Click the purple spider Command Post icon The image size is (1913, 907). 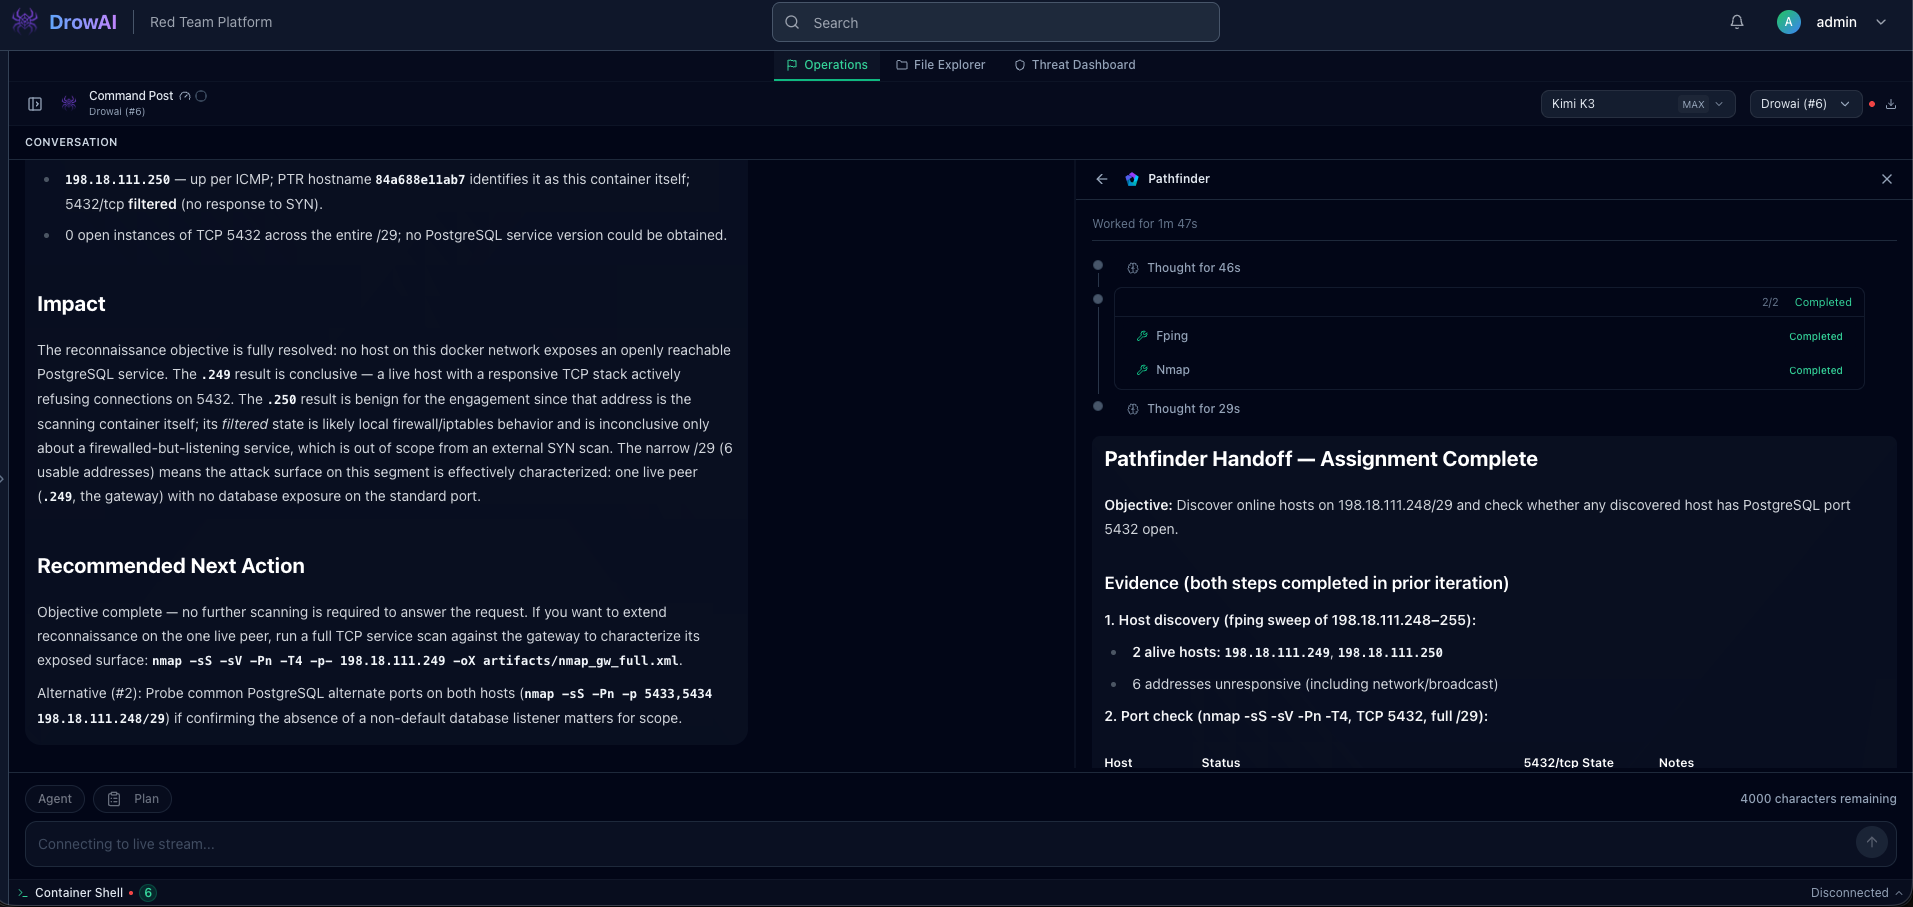(x=69, y=103)
